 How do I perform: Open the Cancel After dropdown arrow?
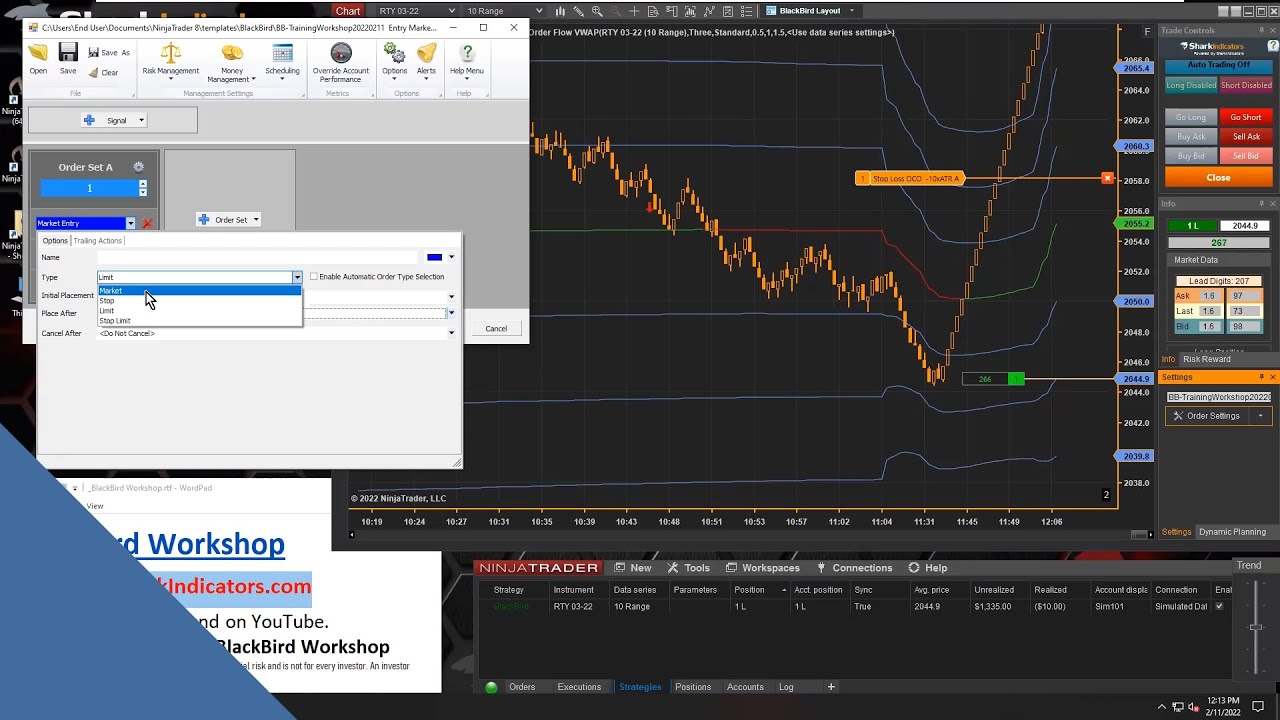[451, 333]
